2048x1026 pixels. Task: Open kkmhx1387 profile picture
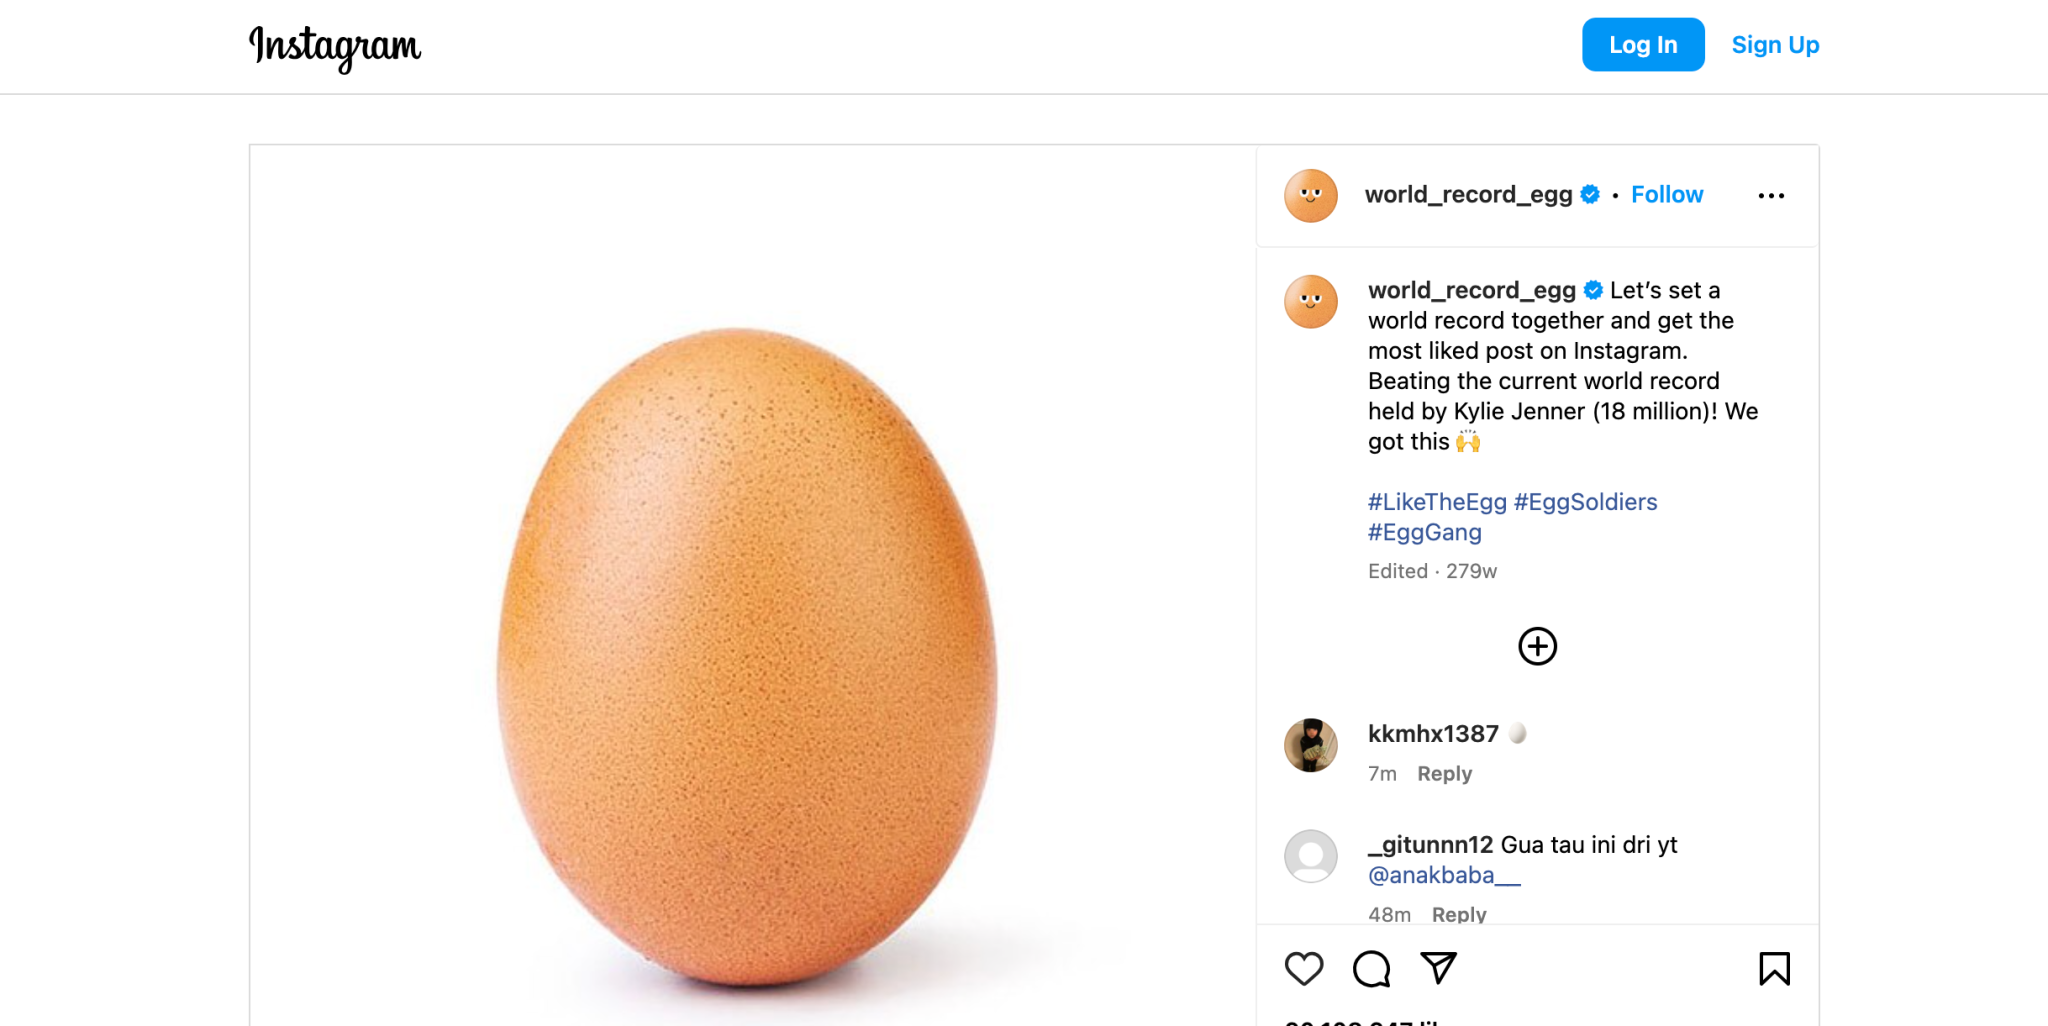(1310, 745)
